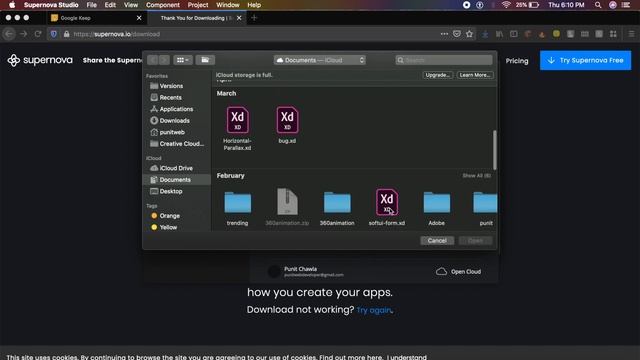Show All February items

(476, 176)
